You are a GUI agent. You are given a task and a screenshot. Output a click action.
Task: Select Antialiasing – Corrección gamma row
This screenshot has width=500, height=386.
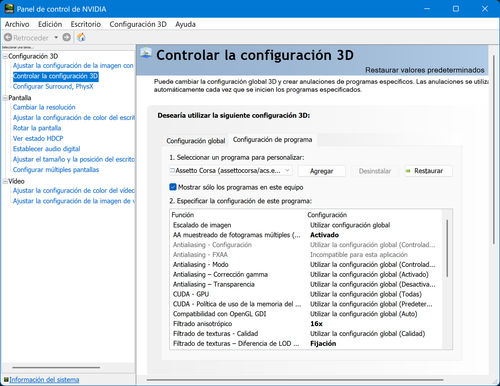point(306,275)
